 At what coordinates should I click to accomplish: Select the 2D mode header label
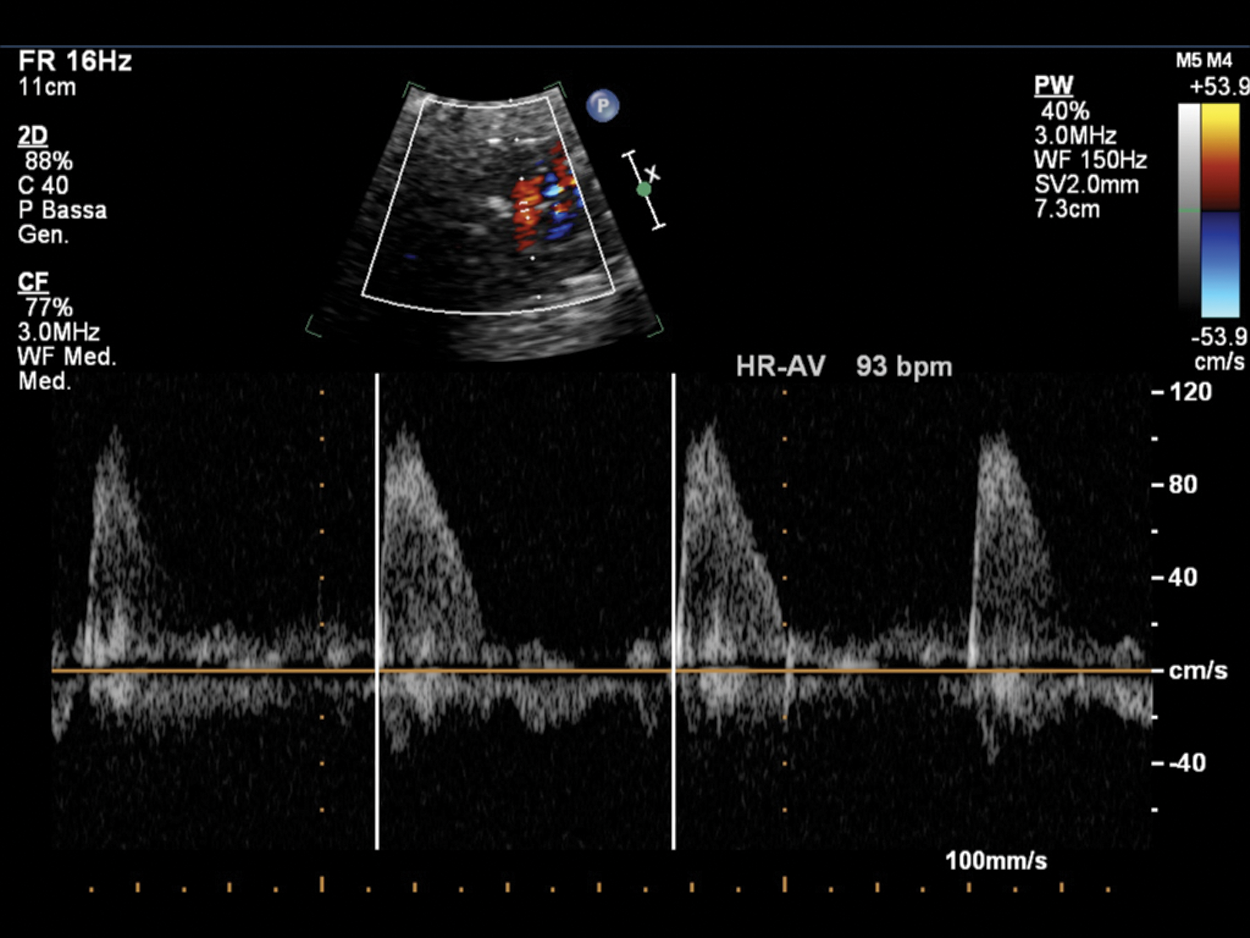pos(32,136)
